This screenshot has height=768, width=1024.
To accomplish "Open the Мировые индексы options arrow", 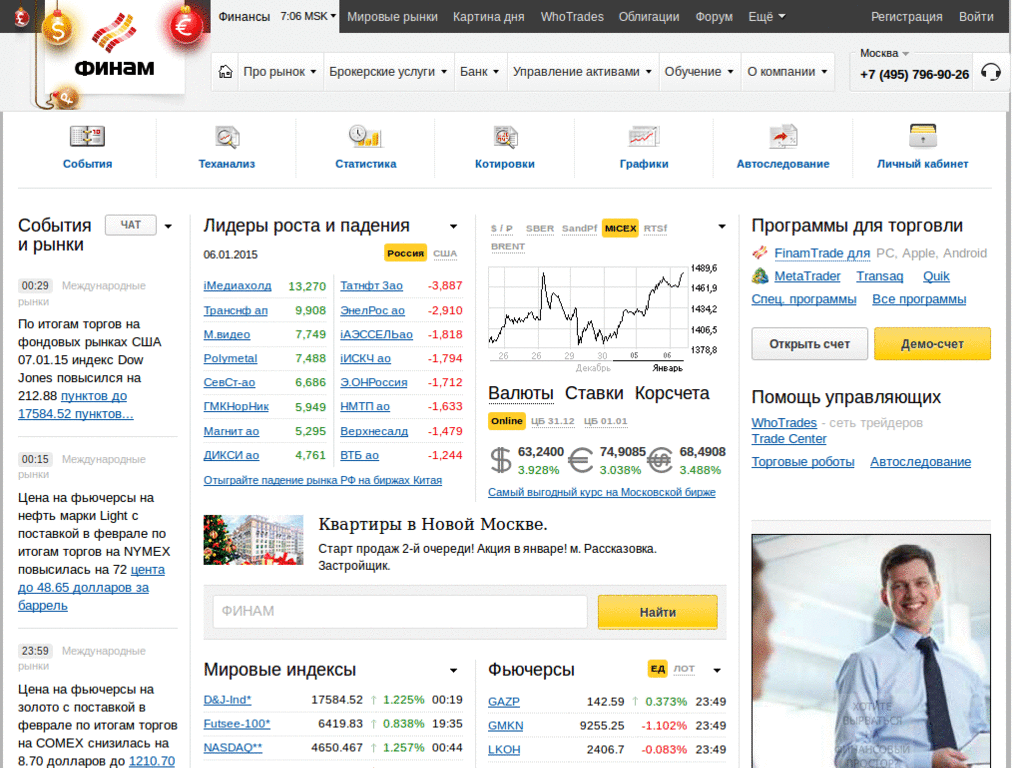I will 453,671.
